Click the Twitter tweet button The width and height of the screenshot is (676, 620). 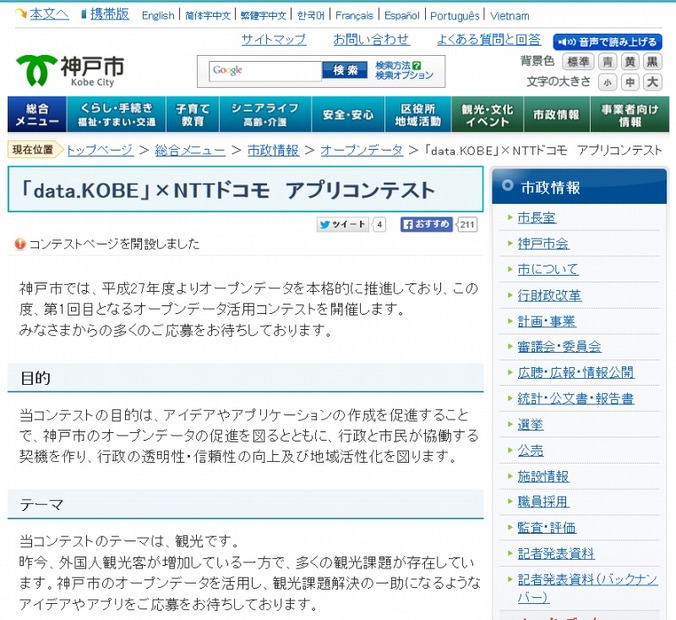coord(343,225)
